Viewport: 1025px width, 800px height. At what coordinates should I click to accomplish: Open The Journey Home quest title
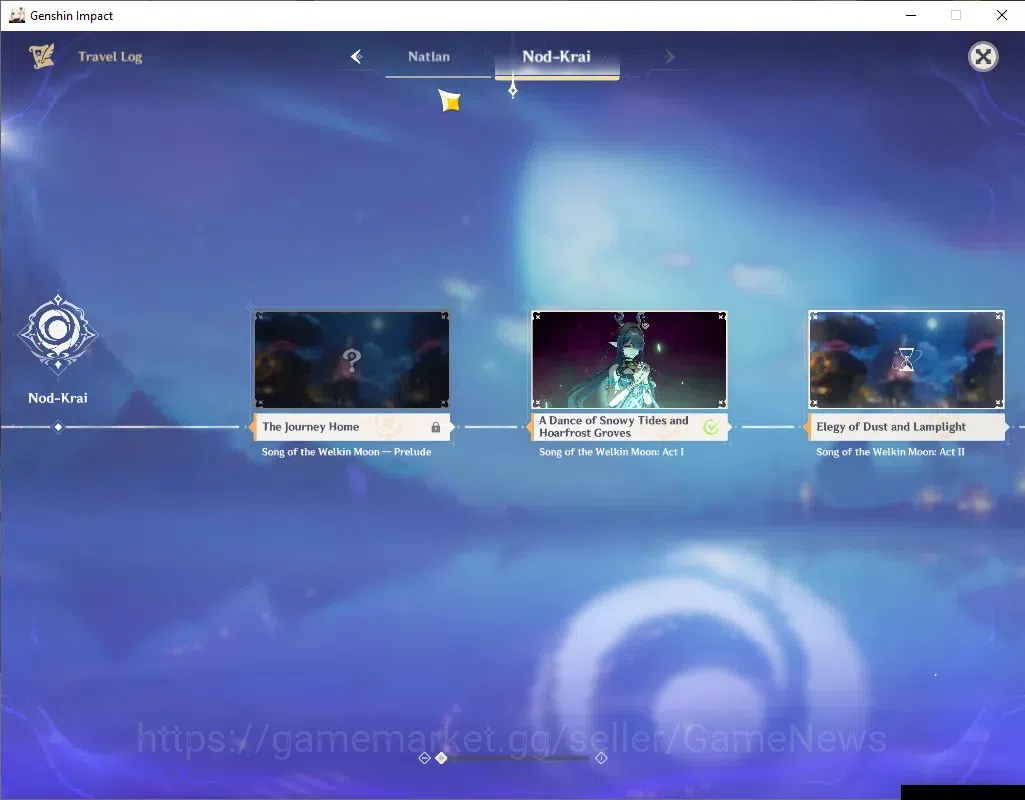(311, 427)
